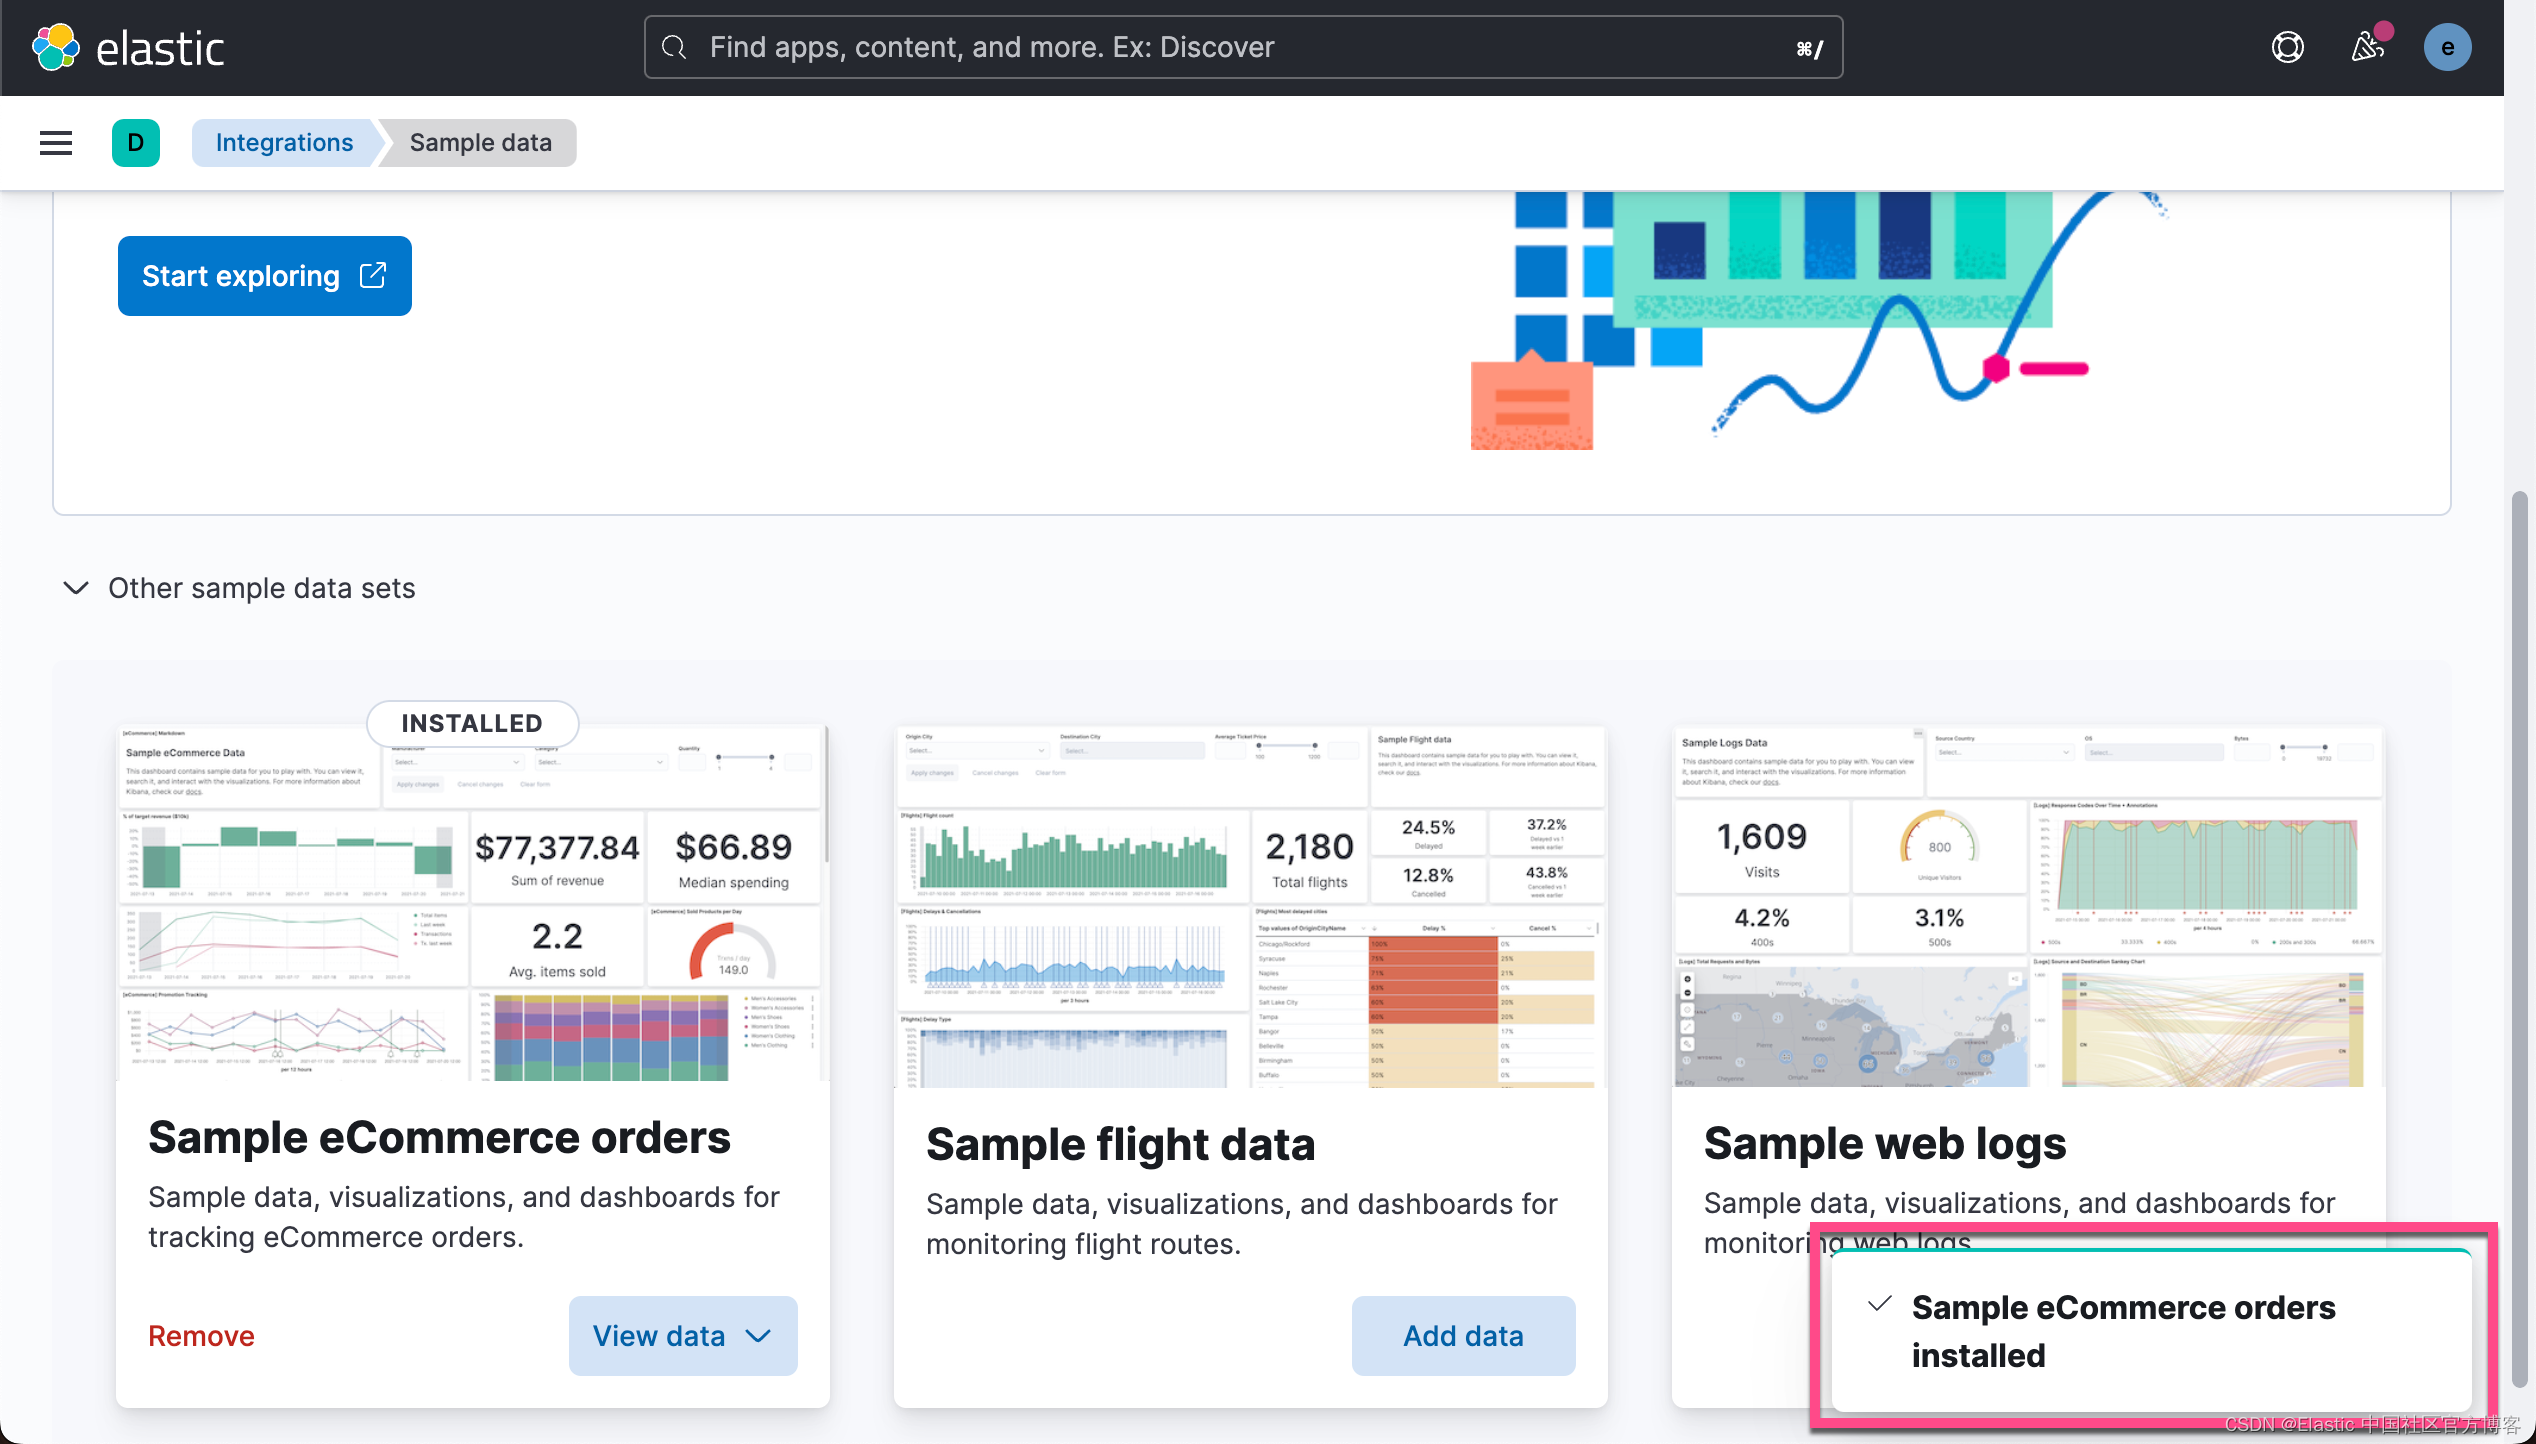The image size is (2536, 1444).
Task: Click the keyboard shortcut badge in search bar
Action: tap(1808, 46)
